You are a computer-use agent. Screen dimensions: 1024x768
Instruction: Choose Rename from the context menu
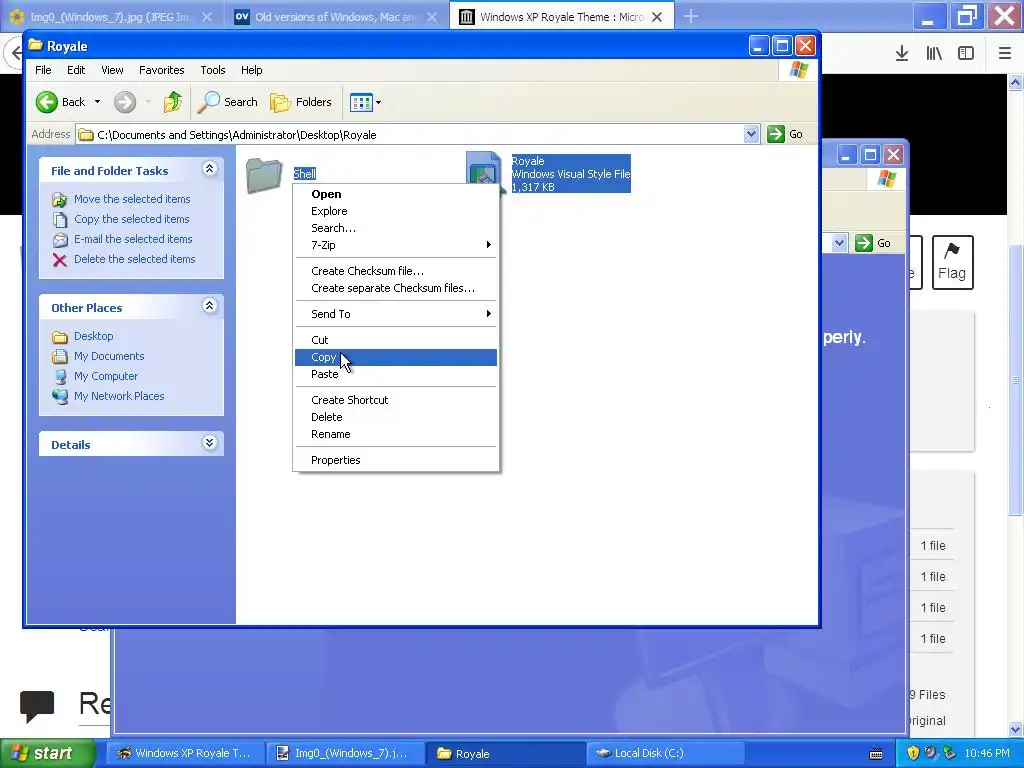[396, 434]
